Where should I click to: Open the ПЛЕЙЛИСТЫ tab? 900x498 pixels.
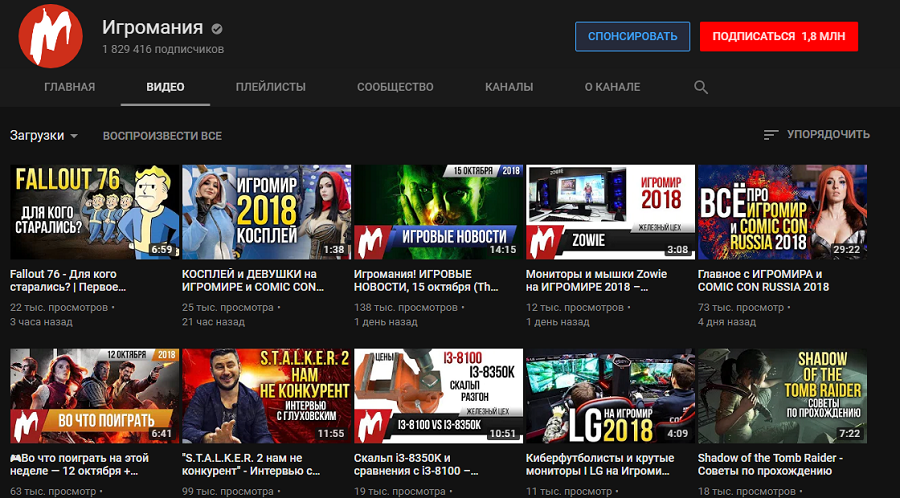point(270,87)
